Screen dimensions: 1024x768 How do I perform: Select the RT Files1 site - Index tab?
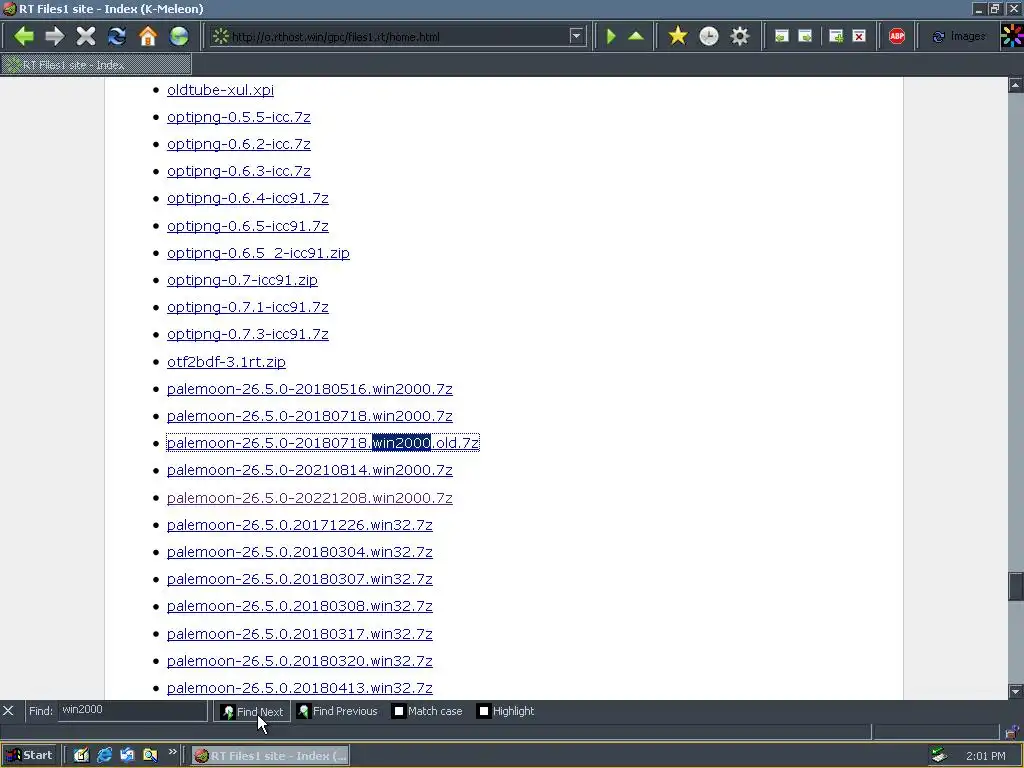pos(96,65)
